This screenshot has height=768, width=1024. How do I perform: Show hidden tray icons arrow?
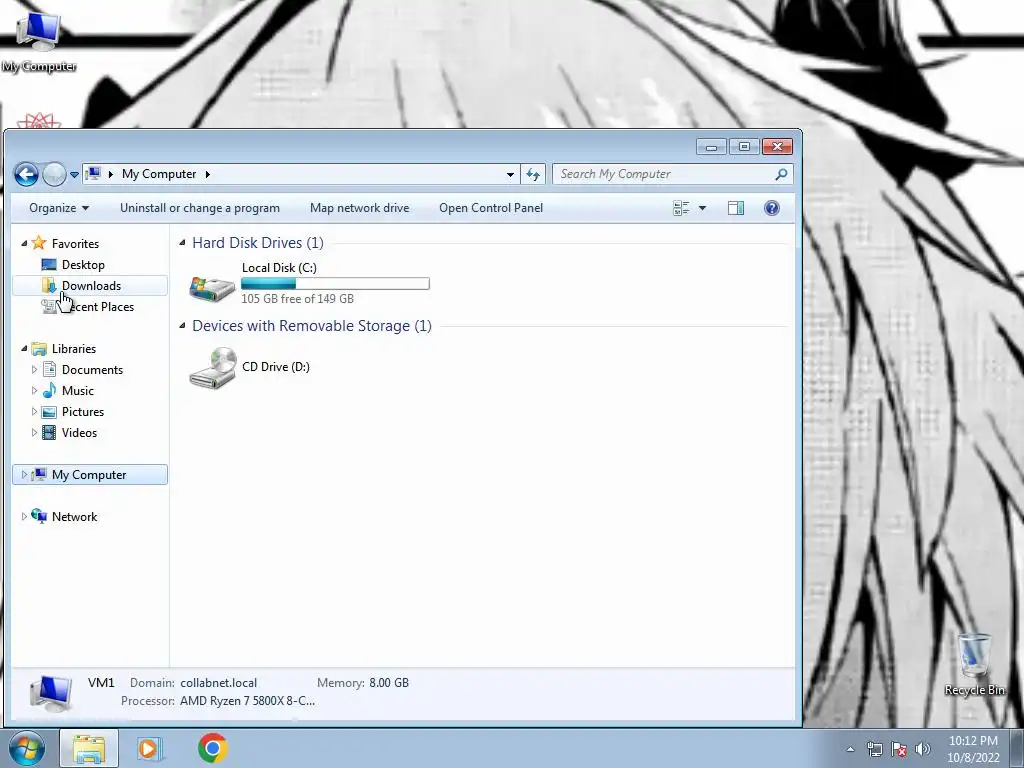click(850, 749)
